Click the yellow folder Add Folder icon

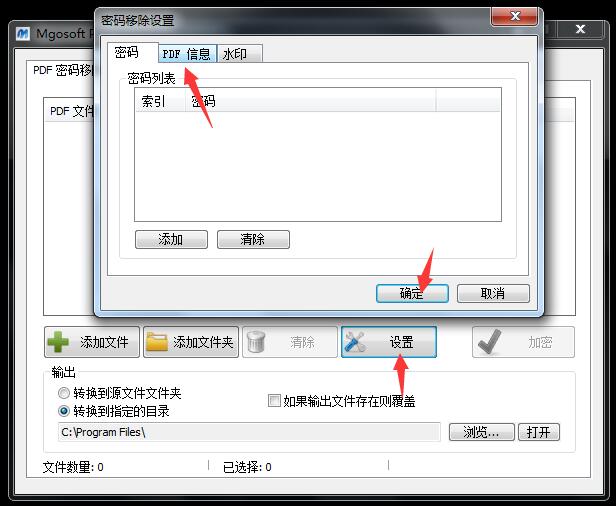pos(157,342)
